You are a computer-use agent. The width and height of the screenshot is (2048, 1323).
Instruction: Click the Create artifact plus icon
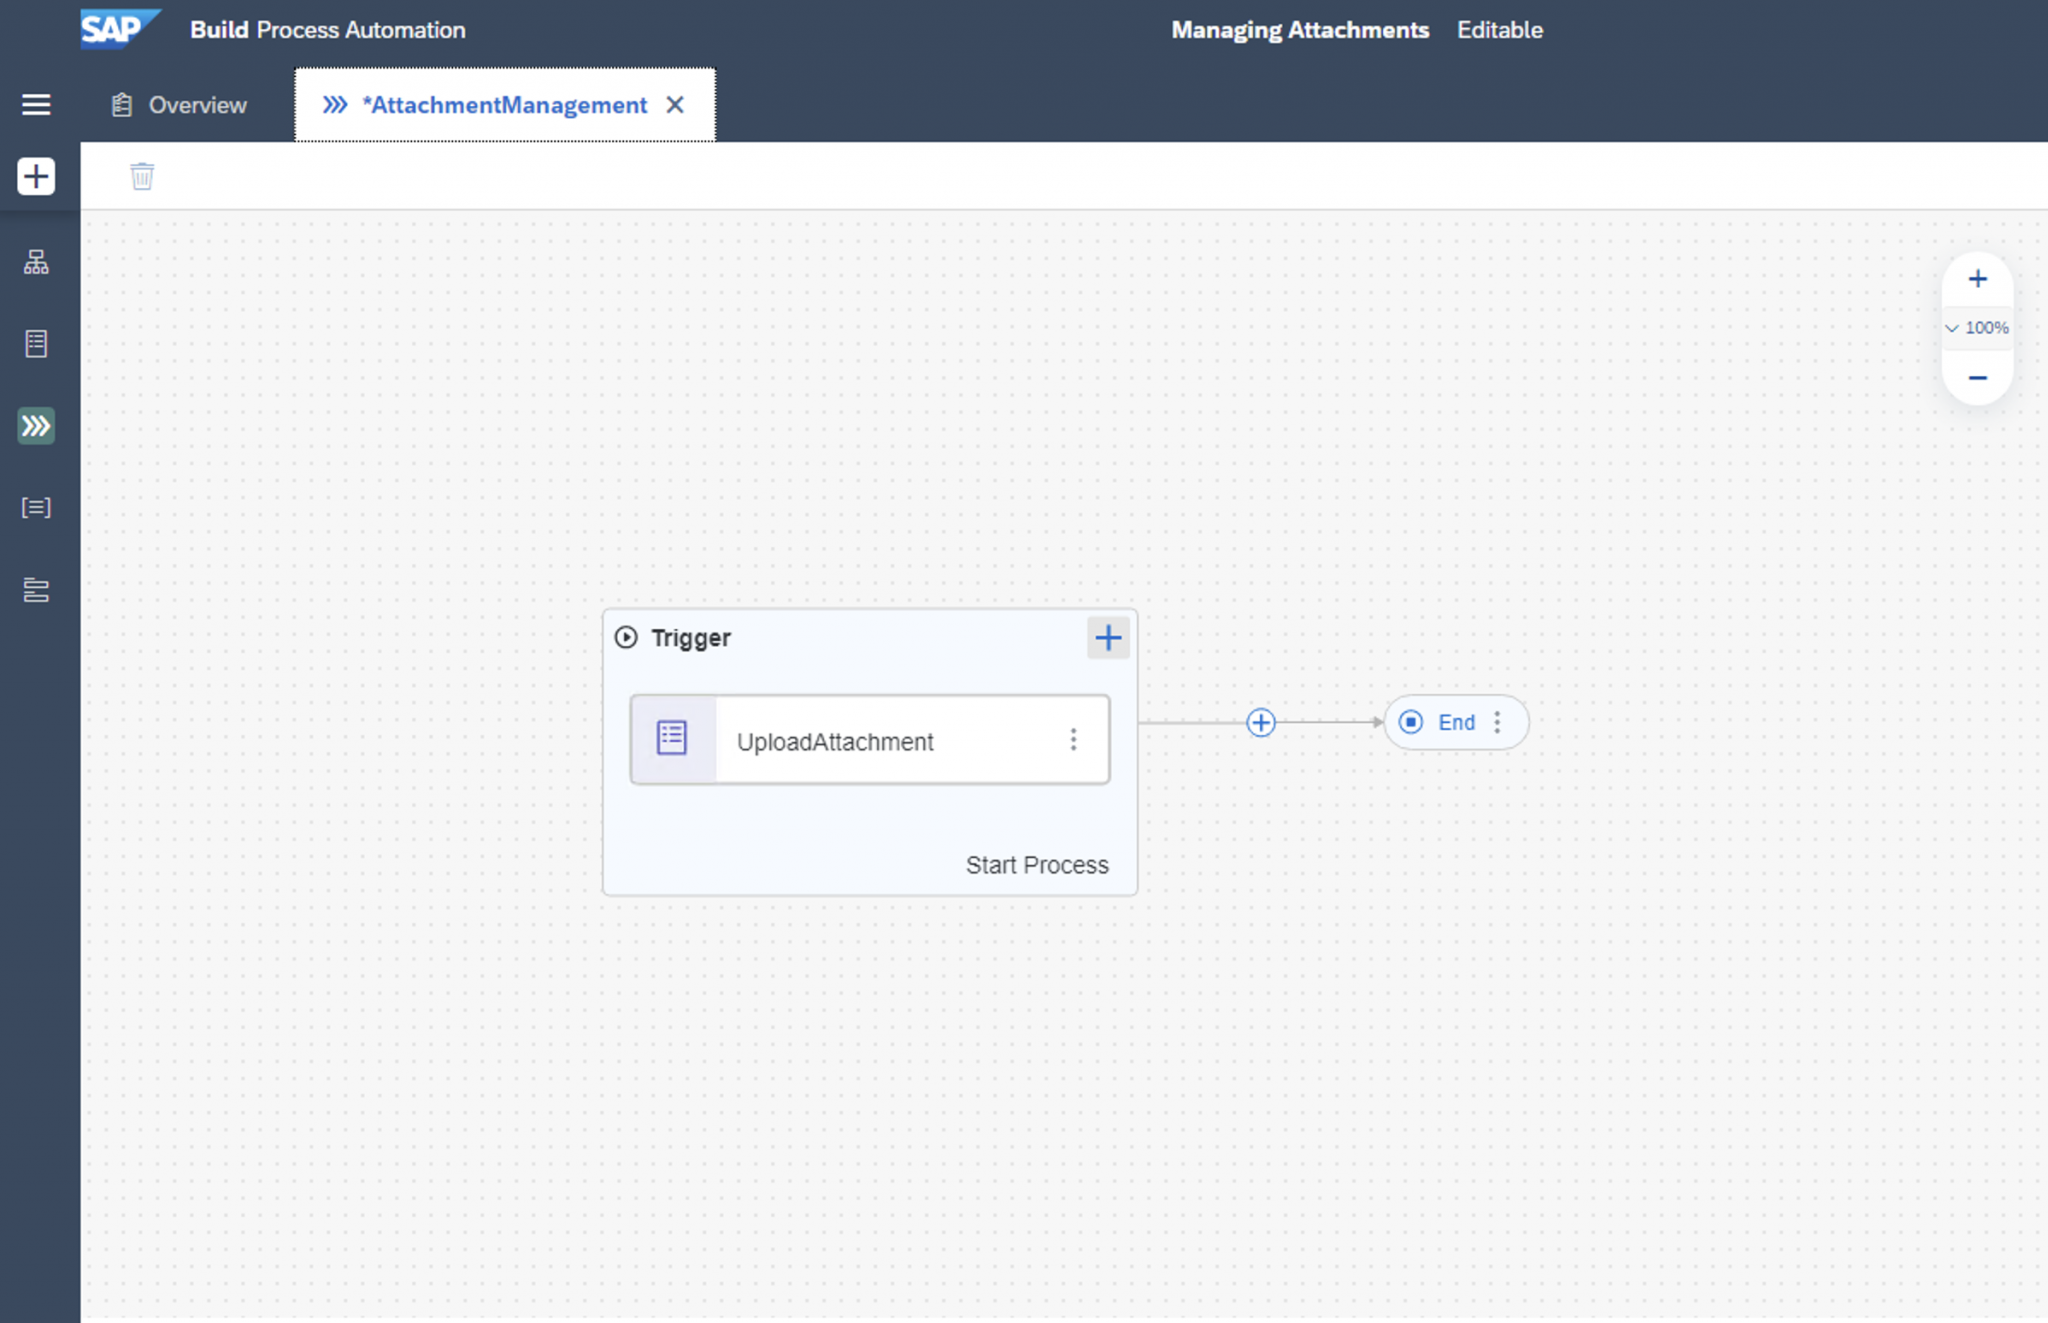pos(36,176)
